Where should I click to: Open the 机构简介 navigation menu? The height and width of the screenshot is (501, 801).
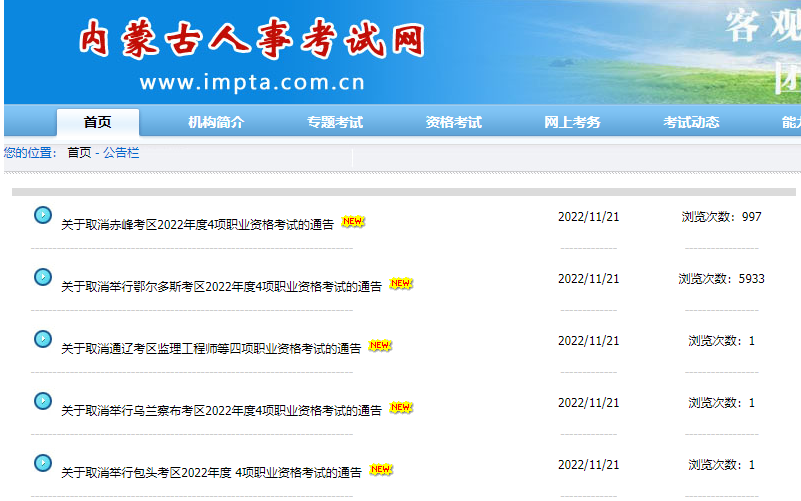pos(216,122)
